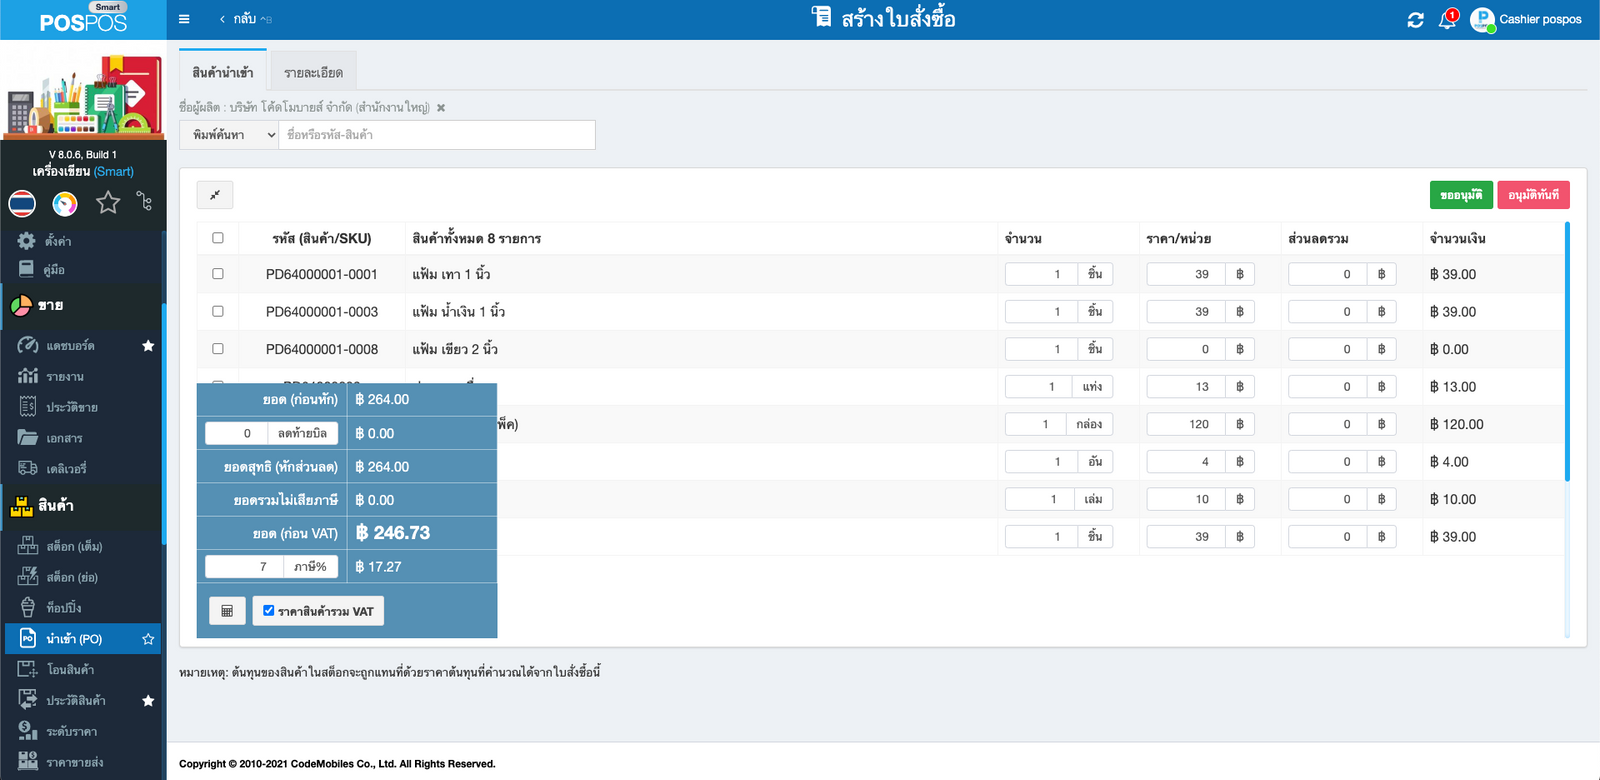Image resolution: width=1600 pixels, height=780 pixels.
Task: Click the refresh sync icon
Action: (x=1415, y=20)
